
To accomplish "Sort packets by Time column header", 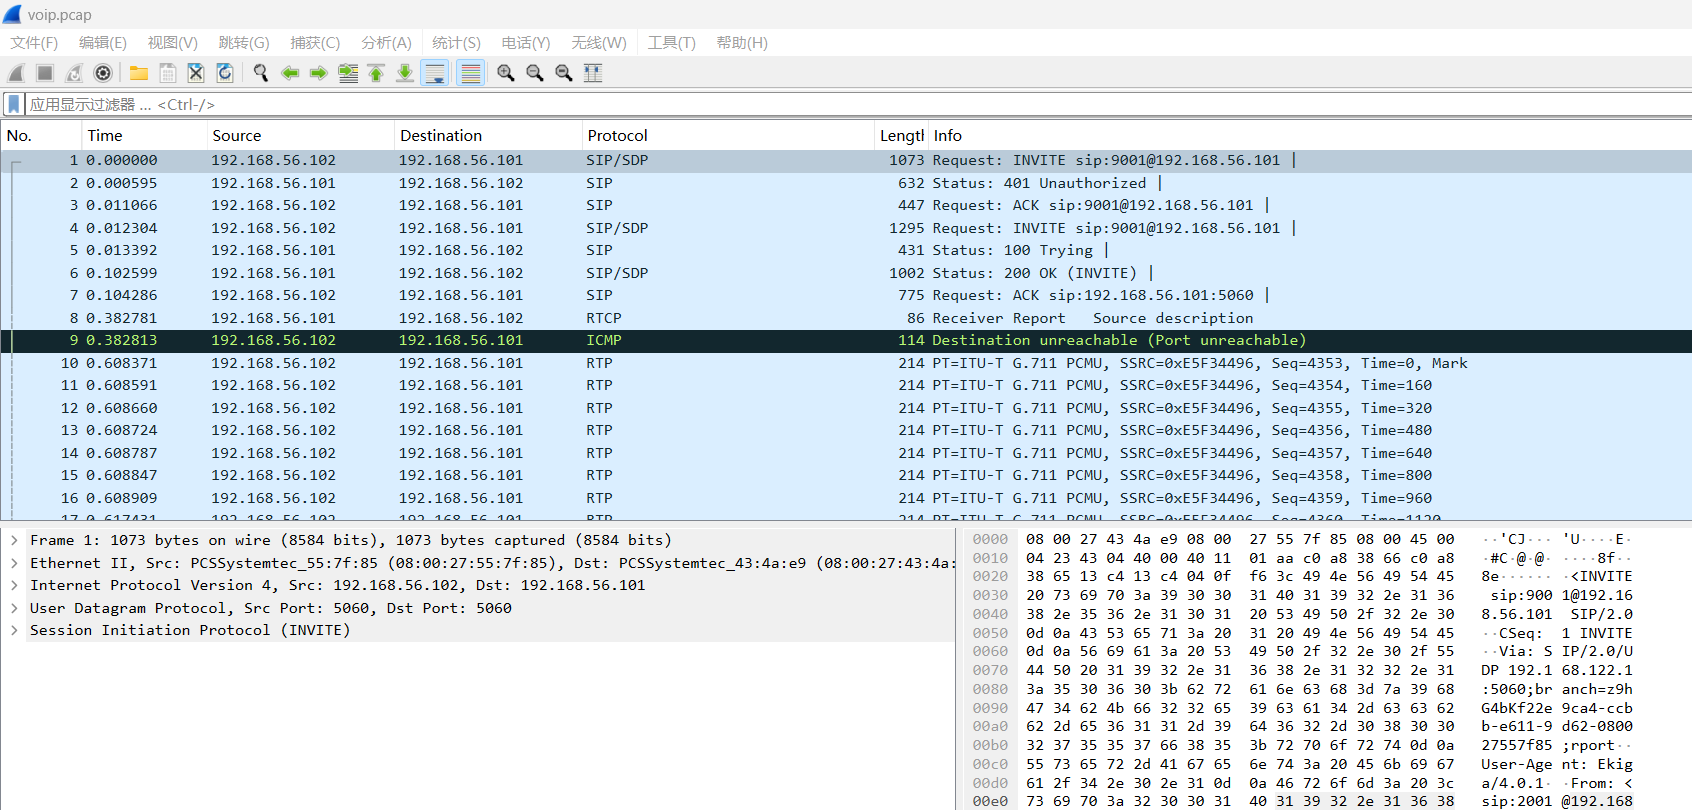I will click(x=144, y=135).
